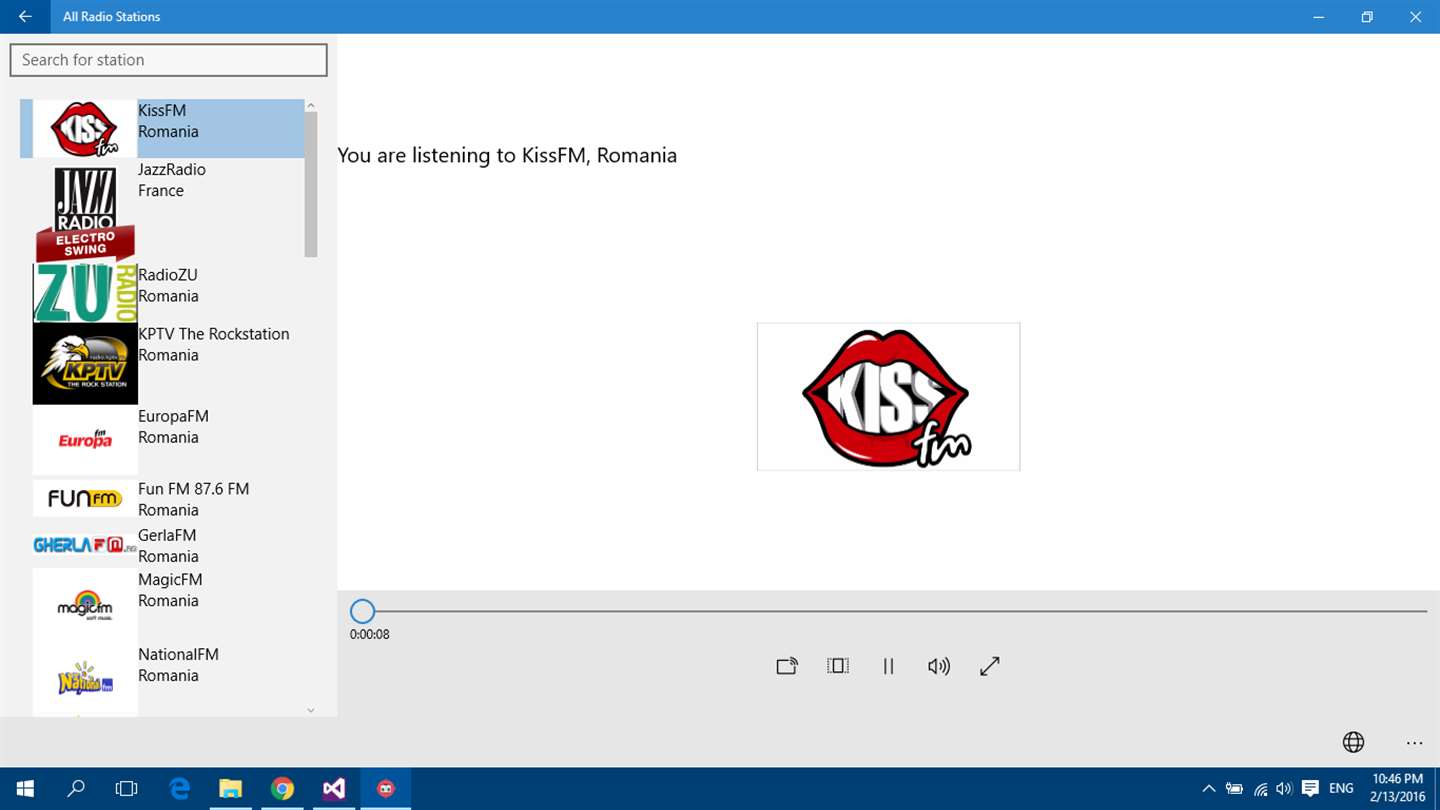The image size is (1440, 810).
Task: Play the EuropaFM station
Action: pos(162,441)
